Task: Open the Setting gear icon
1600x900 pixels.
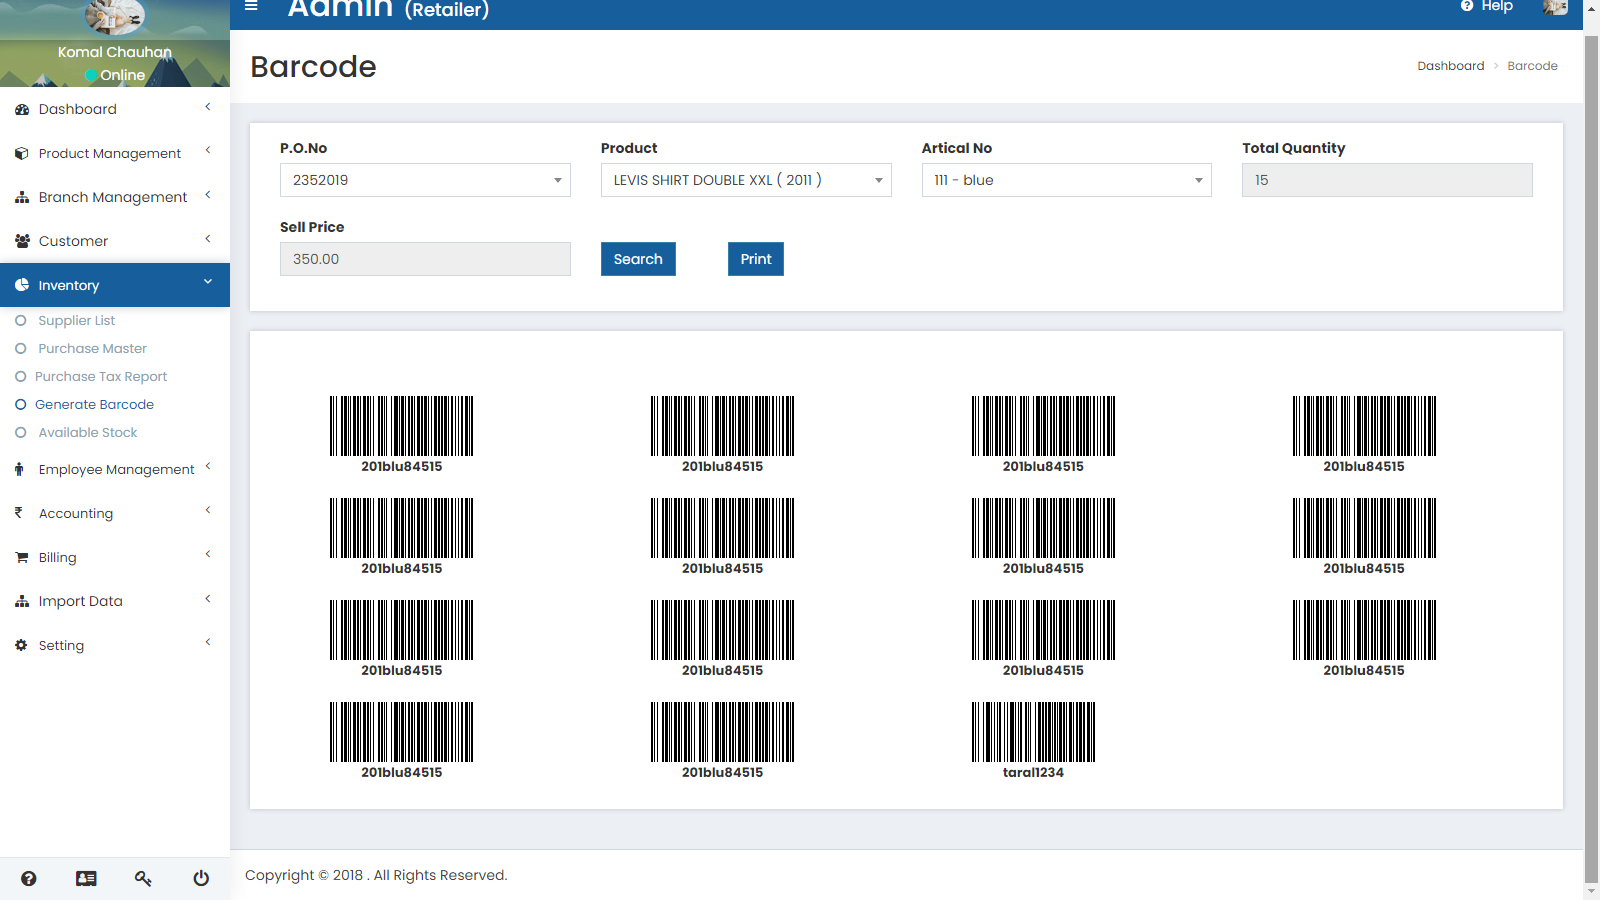Action: (x=21, y=645)
